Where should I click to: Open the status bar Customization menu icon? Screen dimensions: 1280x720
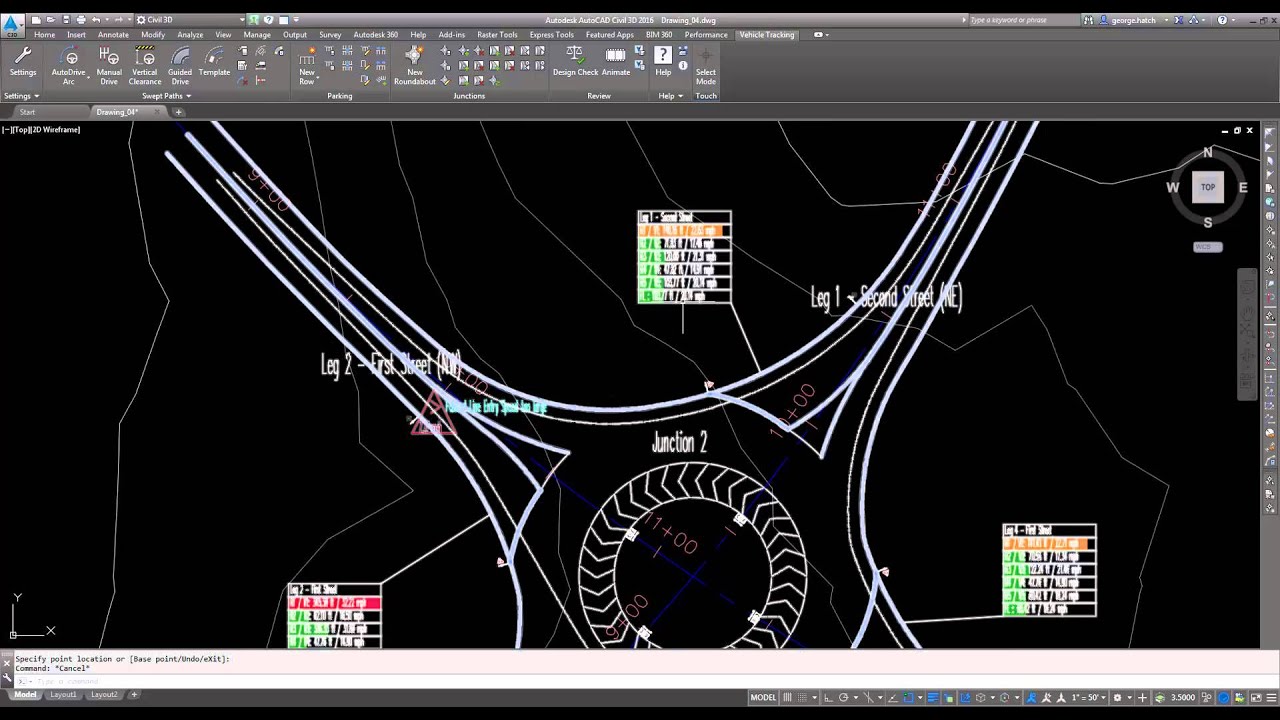tap(1273, 698)
